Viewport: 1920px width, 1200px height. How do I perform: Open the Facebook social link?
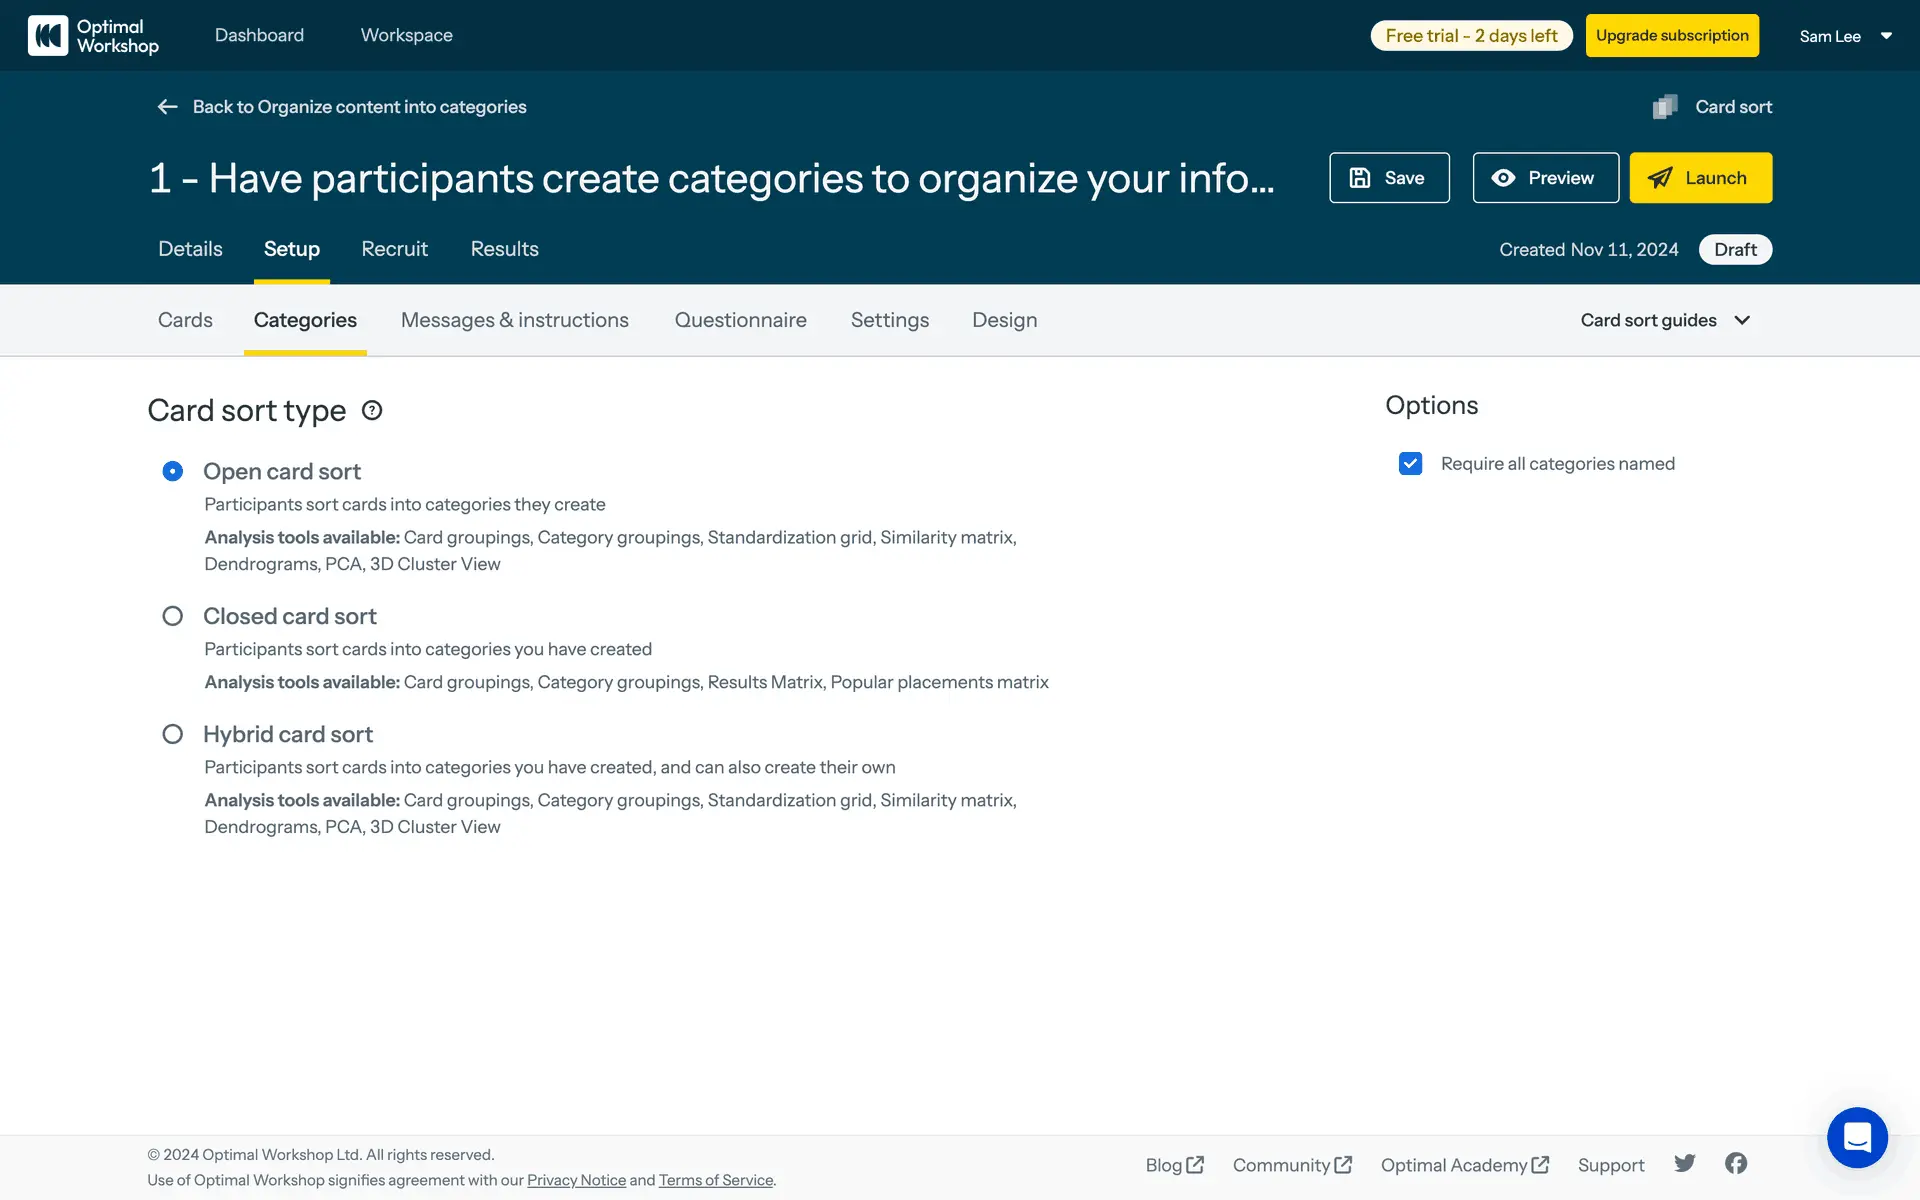(1736, 1163)
